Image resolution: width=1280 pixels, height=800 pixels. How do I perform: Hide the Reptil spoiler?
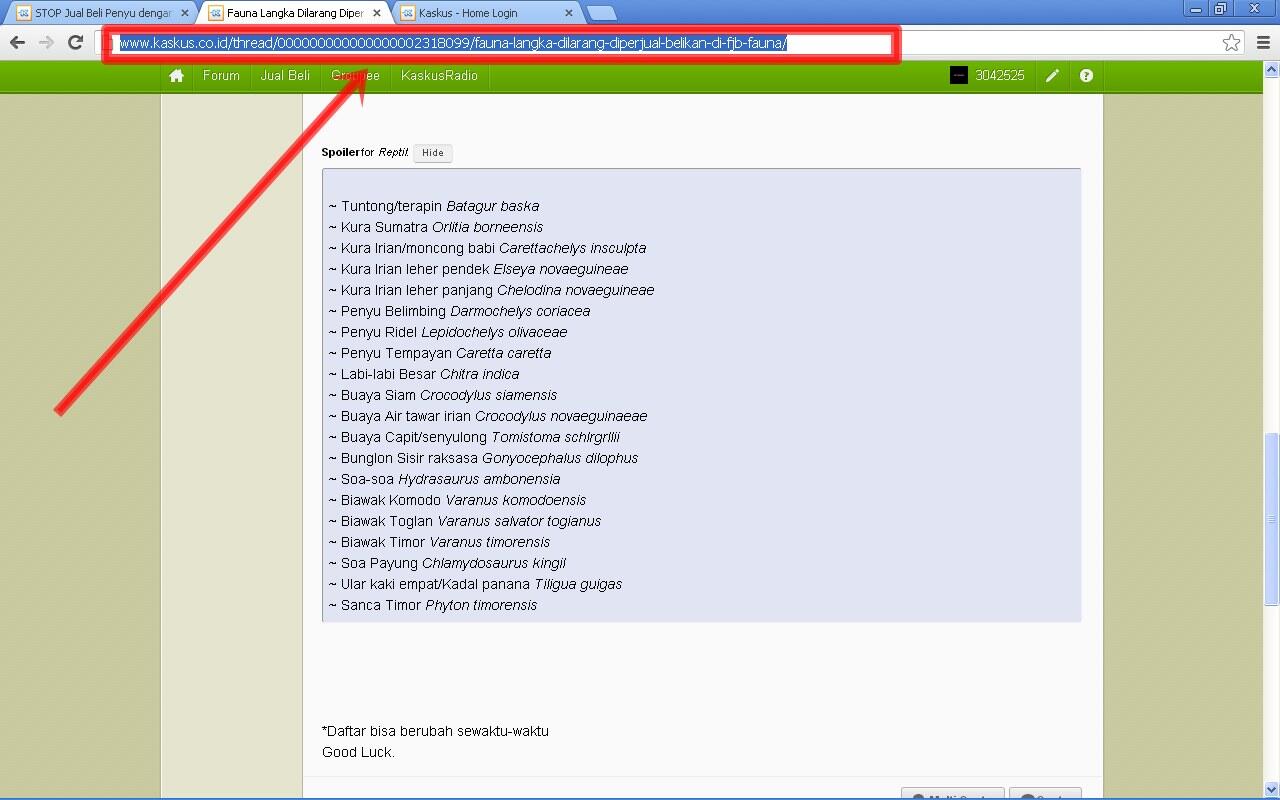pos(433,153)
